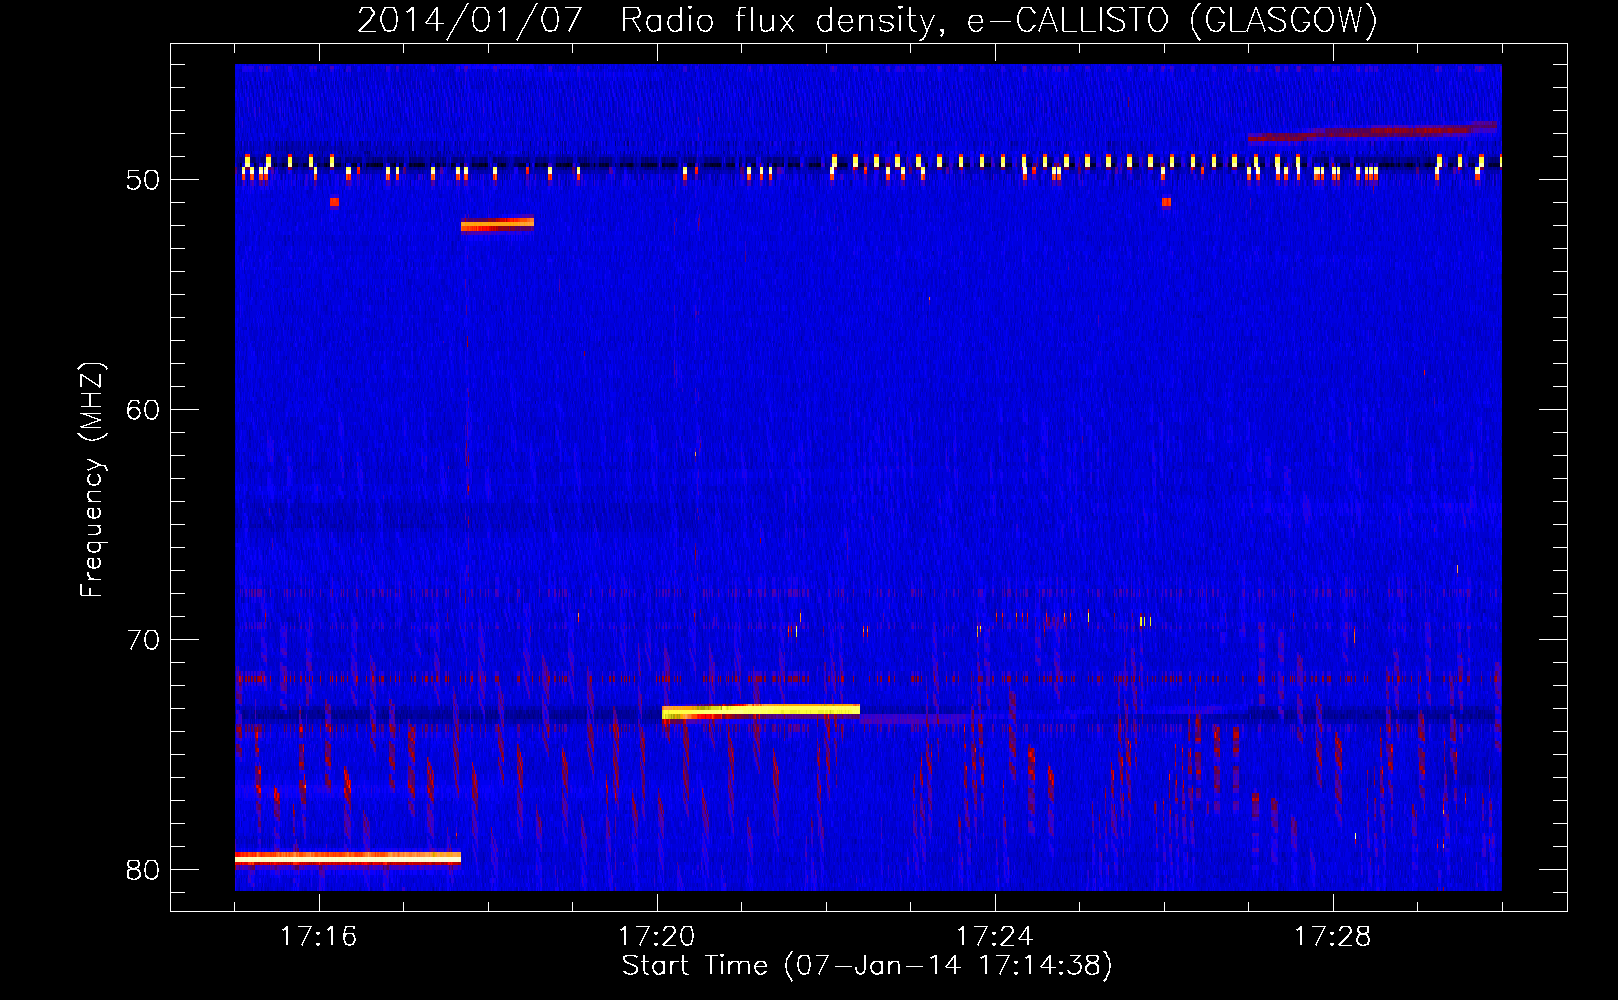Select the 80 frequency tick label
This screenshot has width=1618, height=1000.
[x=143, y=870]
